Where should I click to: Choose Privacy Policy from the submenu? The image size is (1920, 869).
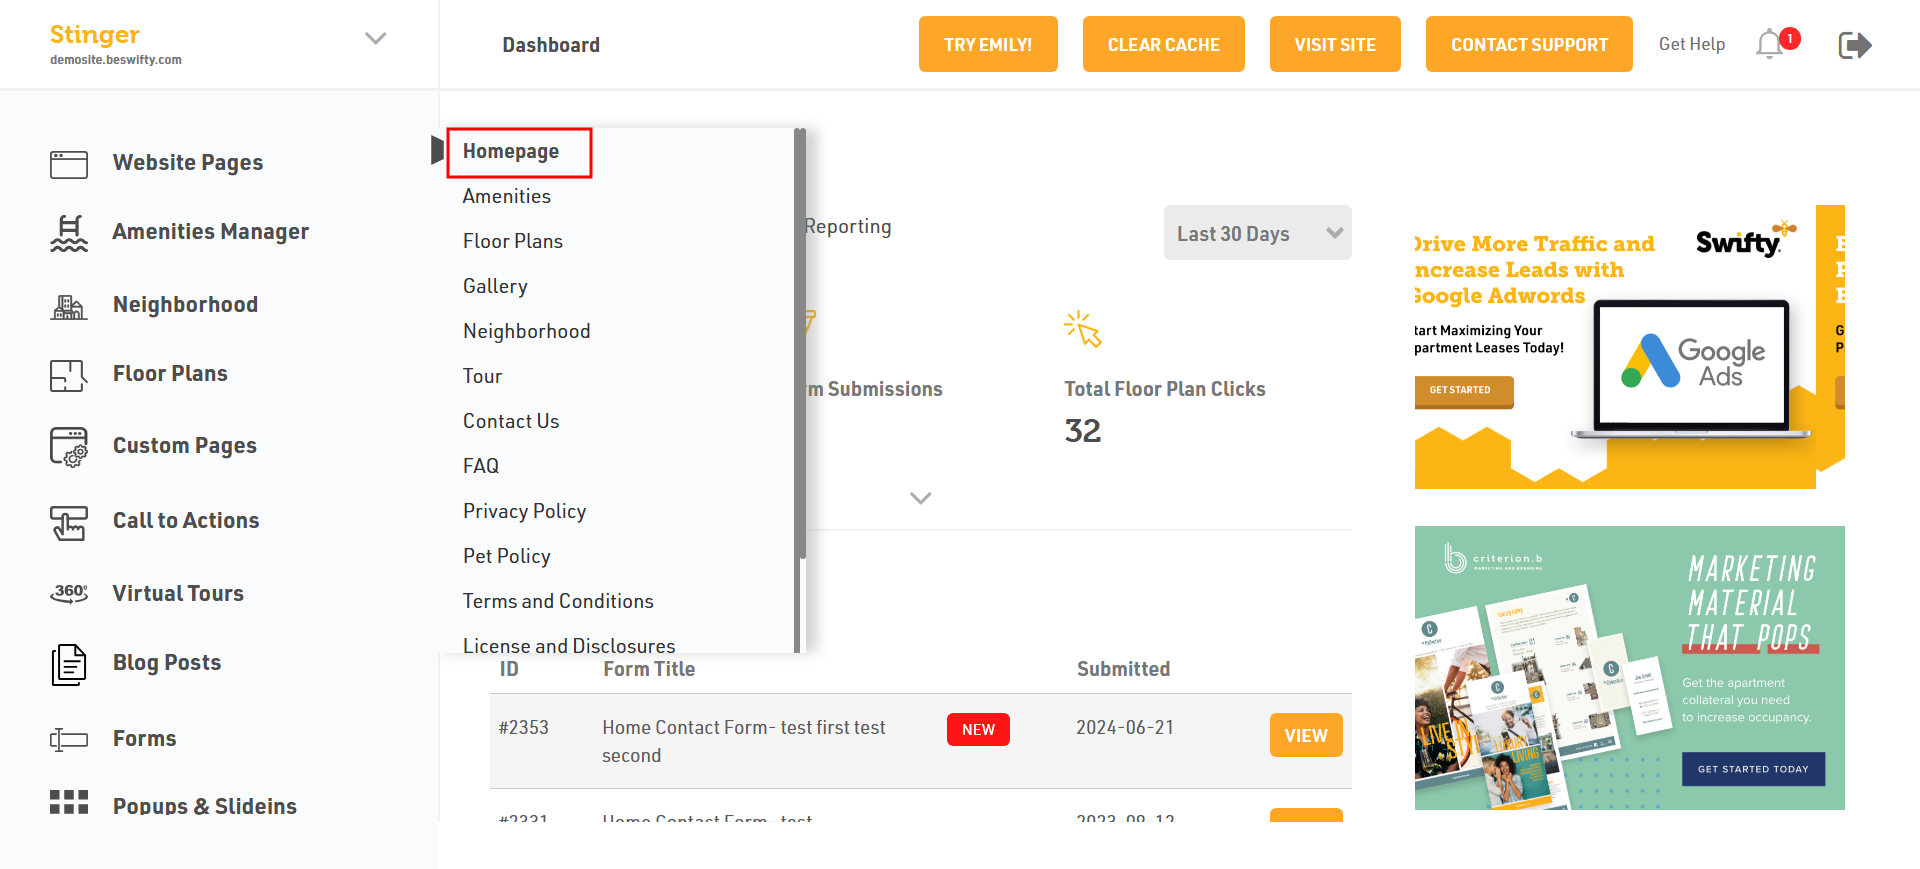click(524, 511)
